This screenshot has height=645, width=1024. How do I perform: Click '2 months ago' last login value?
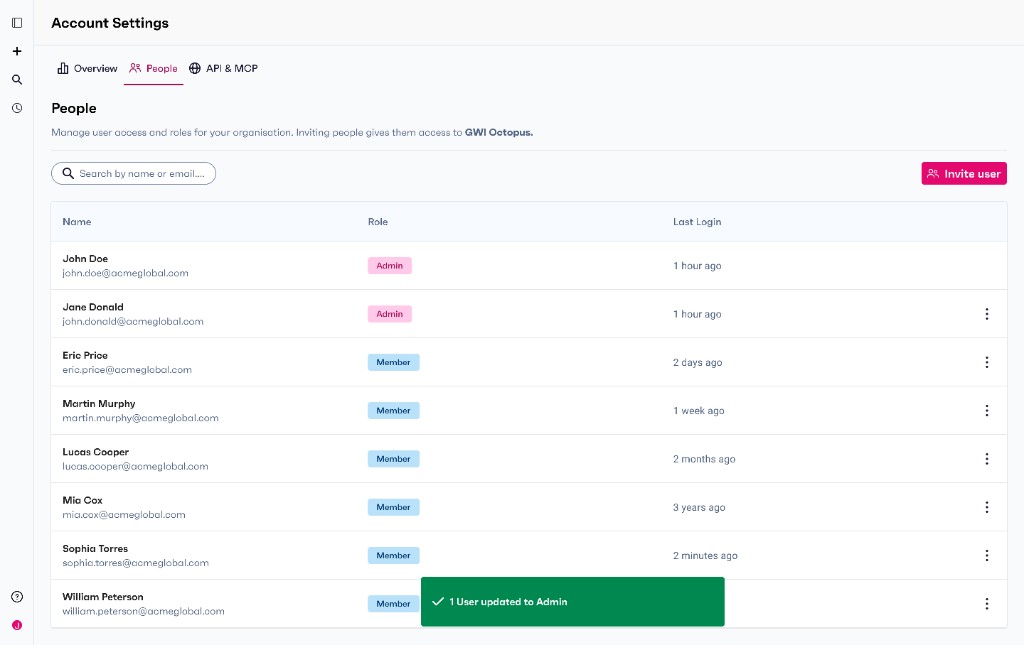click(704, 459)
